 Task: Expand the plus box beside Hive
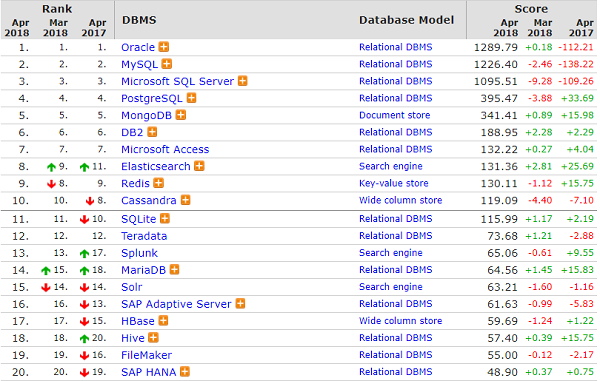point(153,338)
